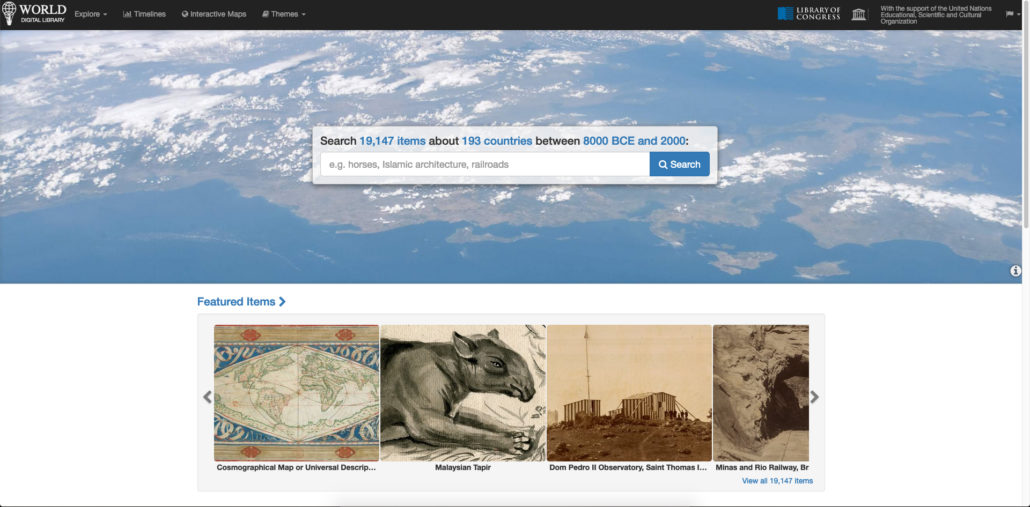The width and height of the screenshot is (1030, 507).
Task: Click the World Digital Library logo
Action: coord(34,14)
